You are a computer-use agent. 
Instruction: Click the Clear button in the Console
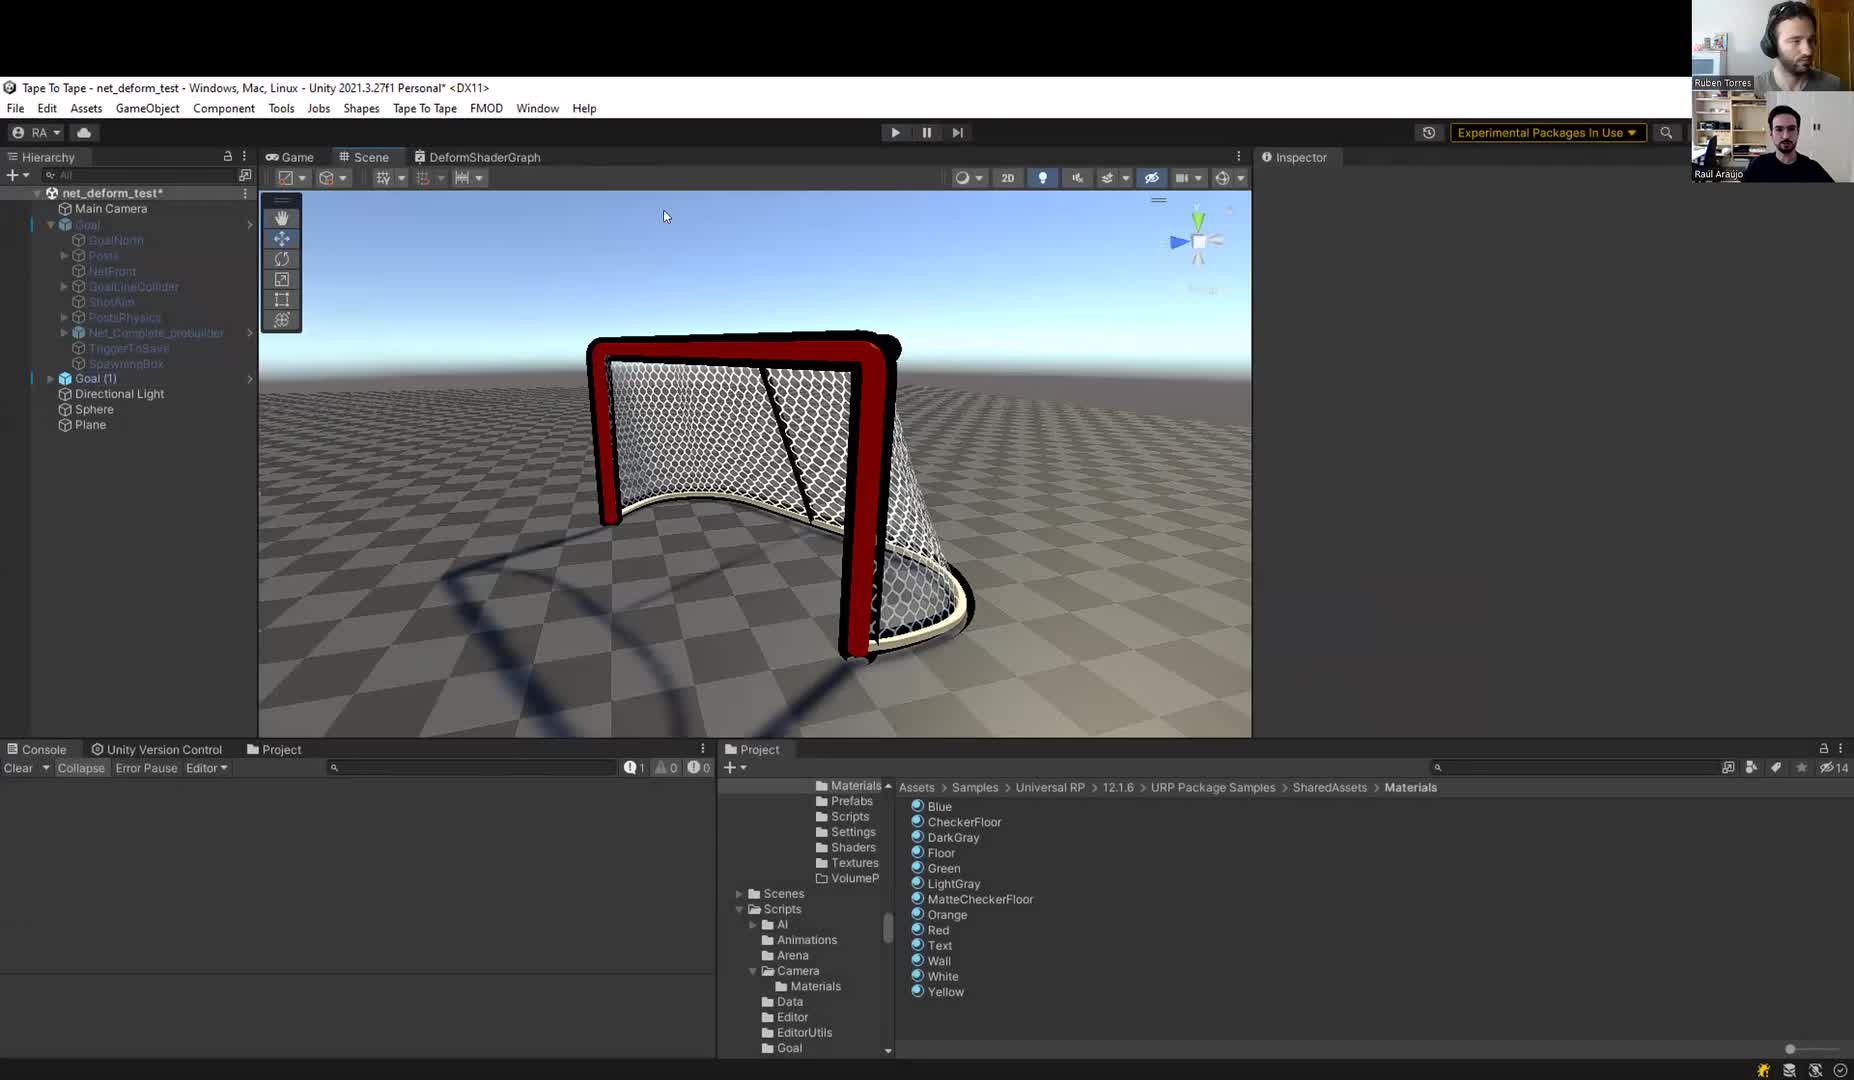tap(19, 768)
